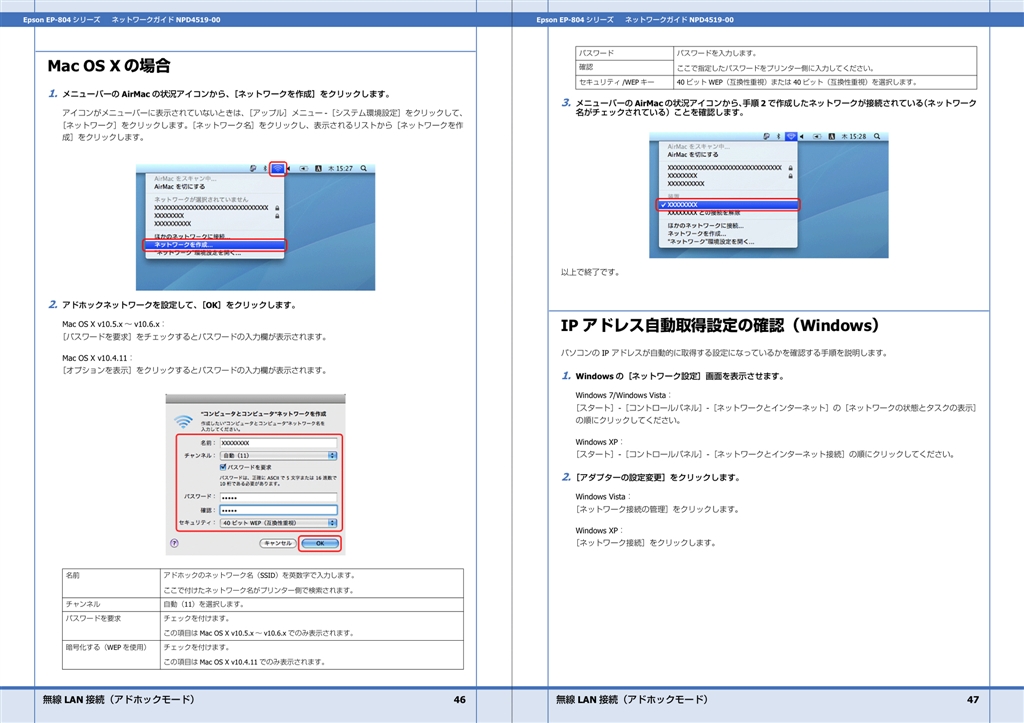Click the battery icon in the 15:27 menu bar
The image size is (1024, 723).
tap(303, 169)
